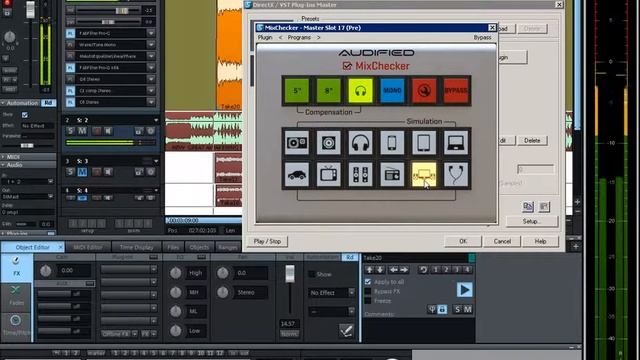
Task: Select laptop simulation icon
Action: coord(456,142)
